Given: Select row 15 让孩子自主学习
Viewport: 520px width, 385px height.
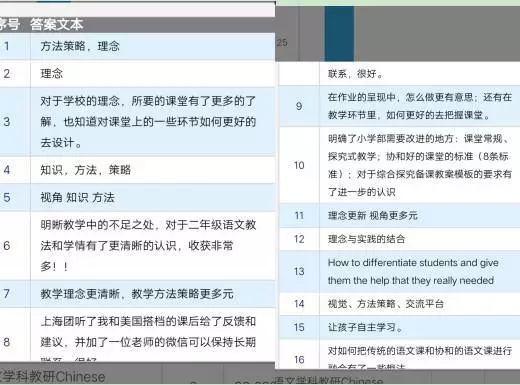Looking at the screenshot, I should (400, 327).
